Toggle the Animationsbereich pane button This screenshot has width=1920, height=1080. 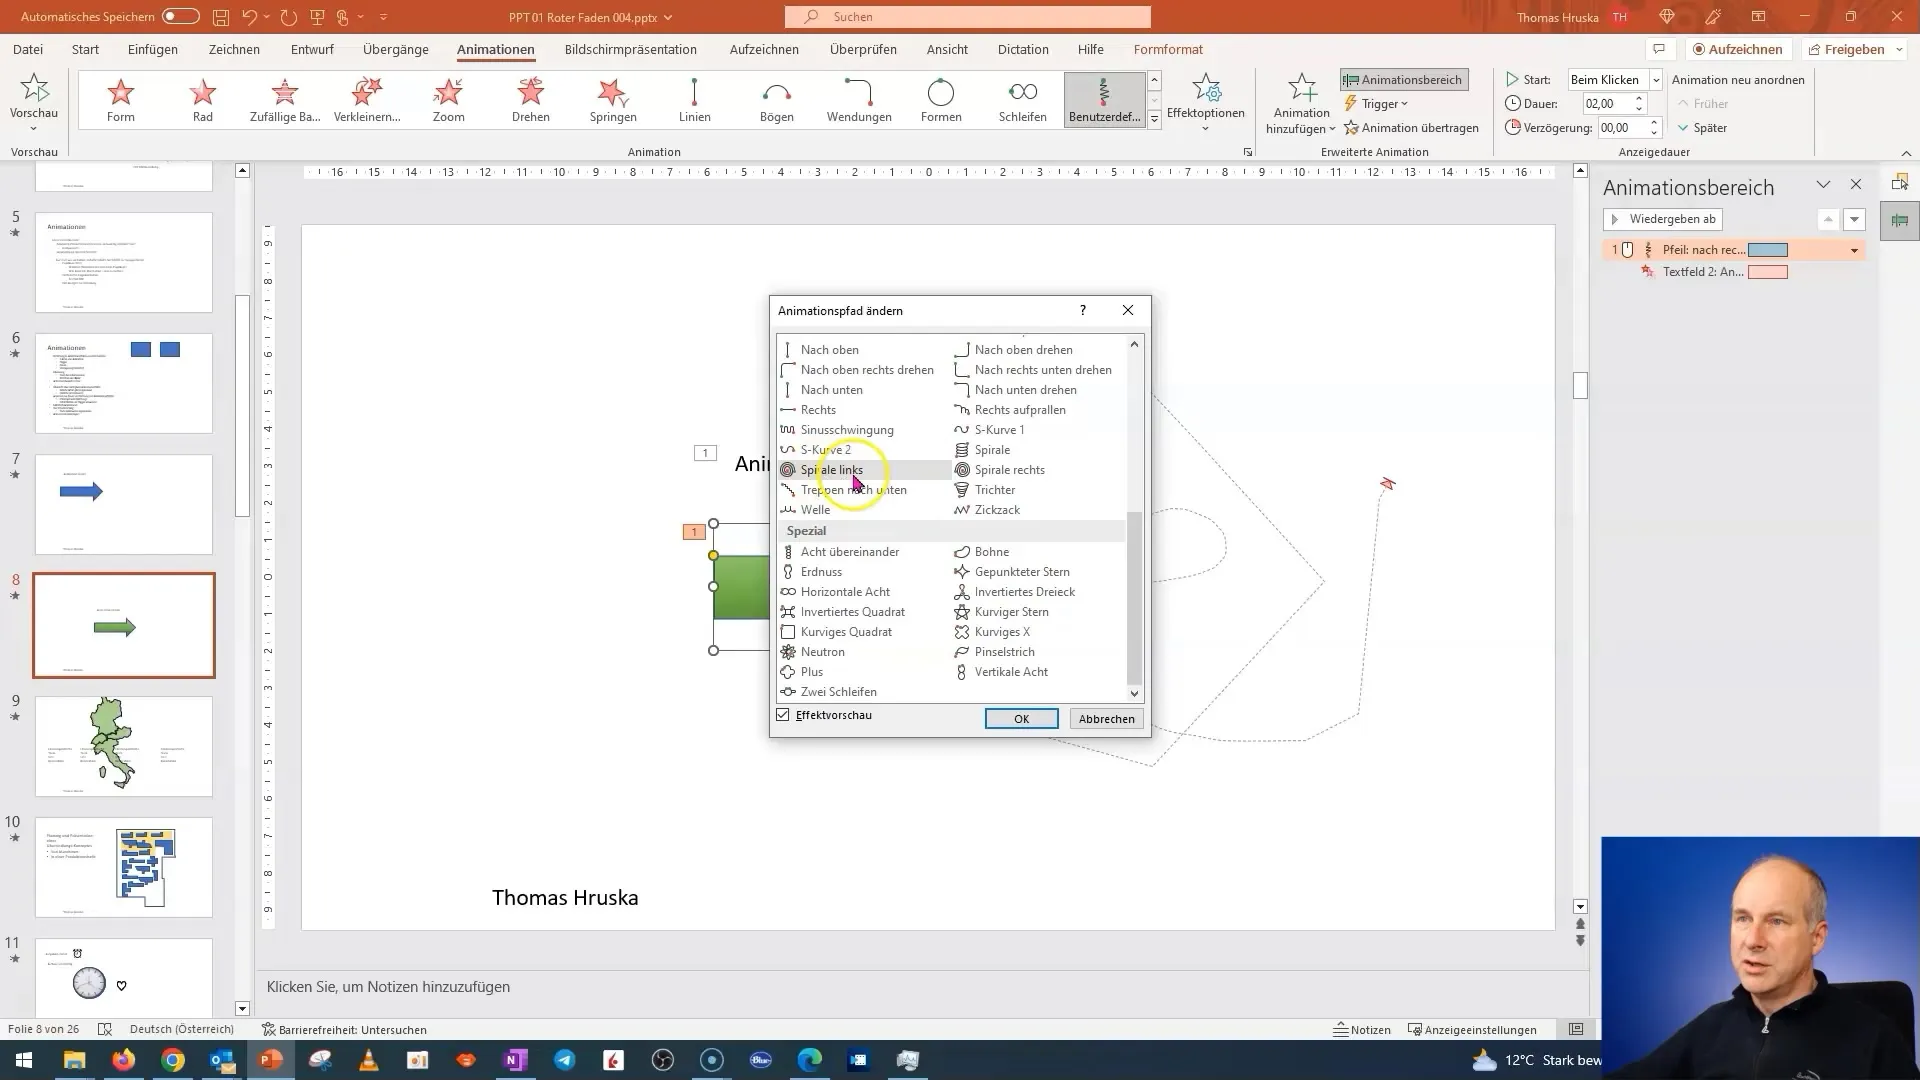(1404, 80)
